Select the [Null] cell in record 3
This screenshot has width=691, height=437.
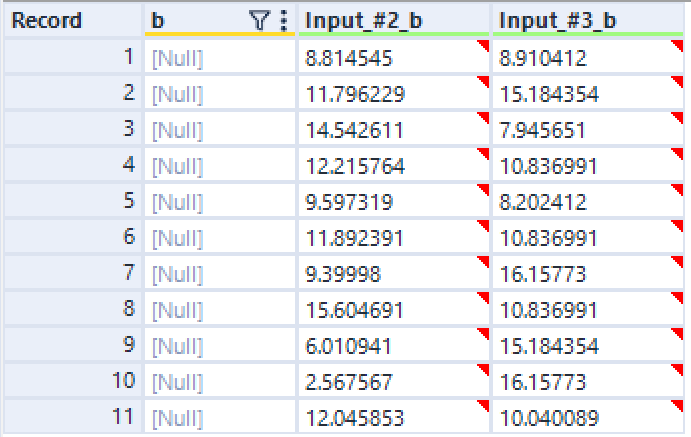pos(220,128)
